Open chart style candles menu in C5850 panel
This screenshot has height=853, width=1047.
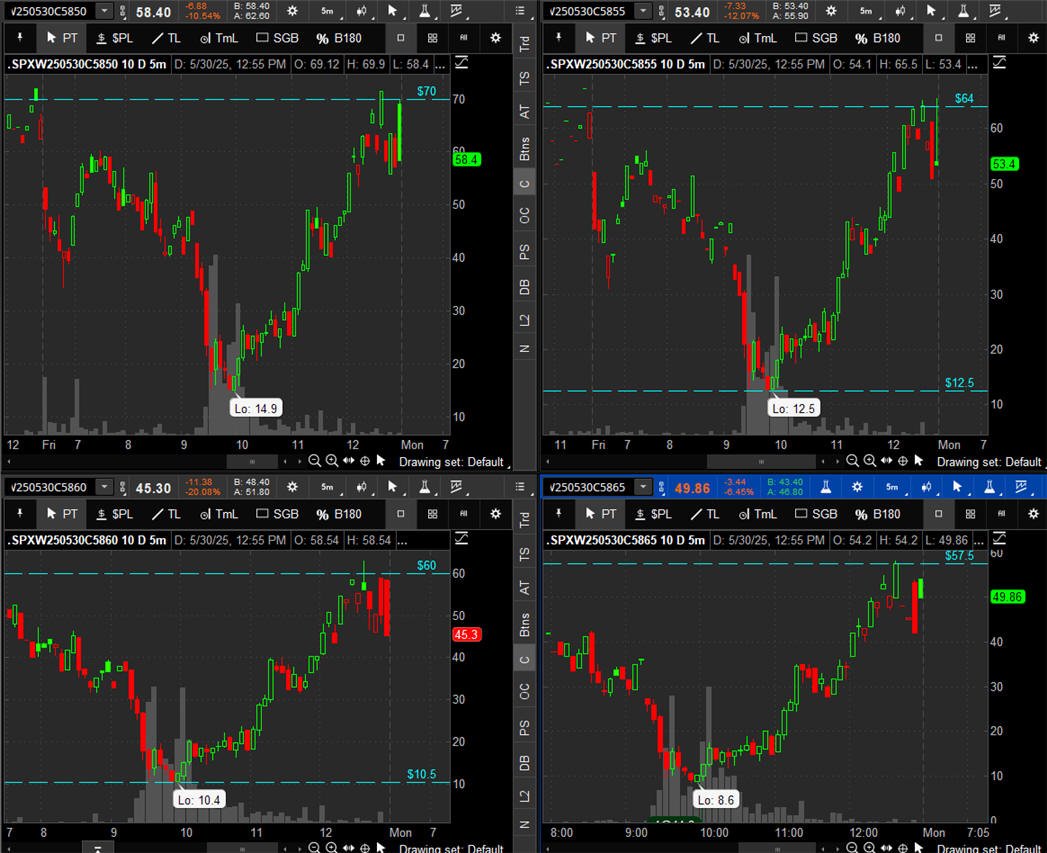pos(361,11)
